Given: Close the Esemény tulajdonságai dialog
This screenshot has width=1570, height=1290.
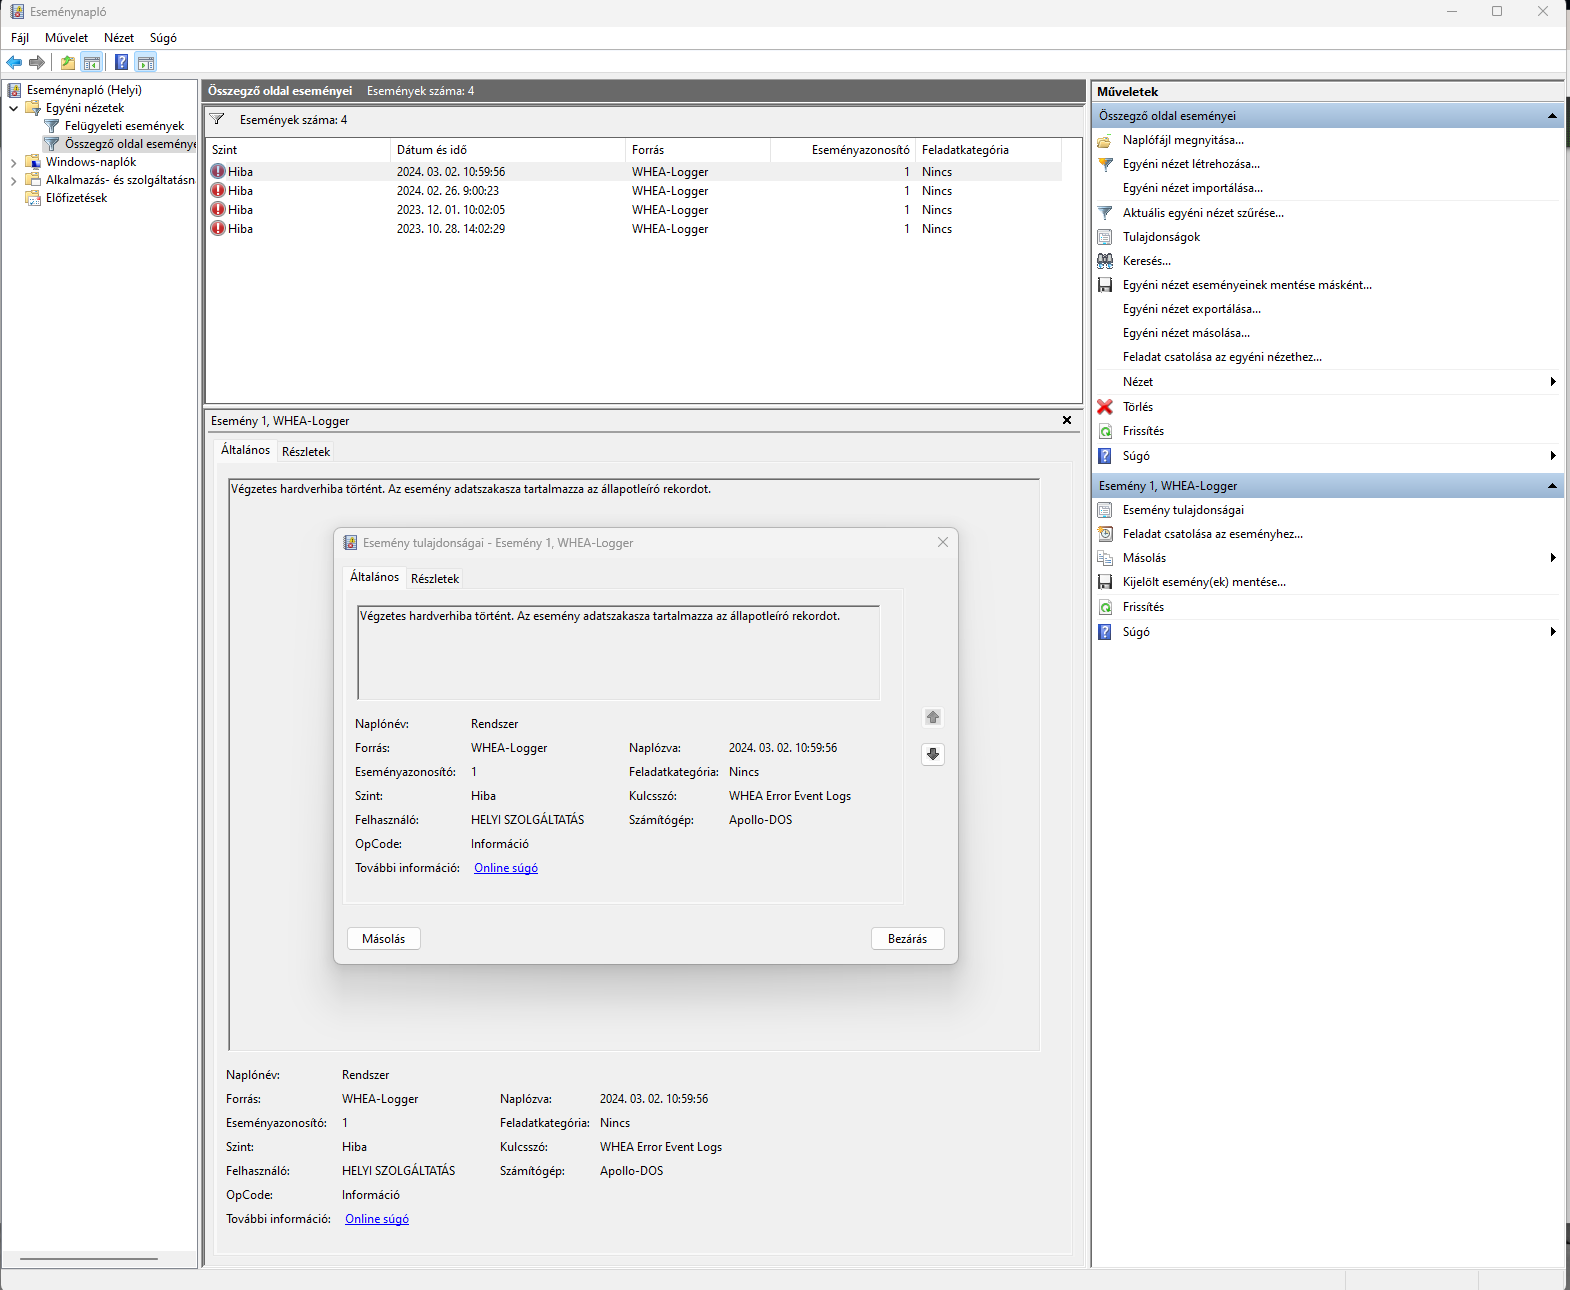Looking at the screenshot, I should [x=943, y=542].
